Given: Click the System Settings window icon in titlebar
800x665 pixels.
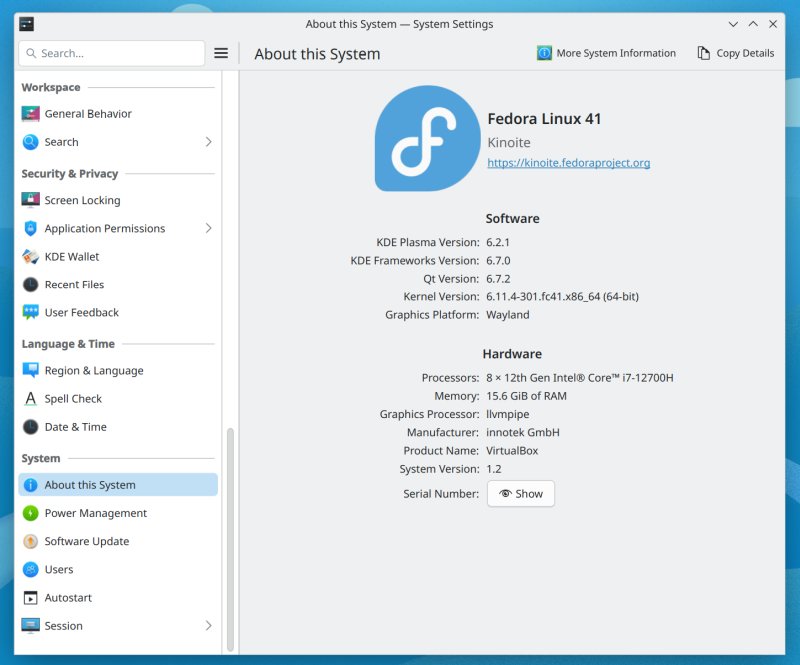Looking at the screenshot, I should pyautogui.click(x=27, y=24).
